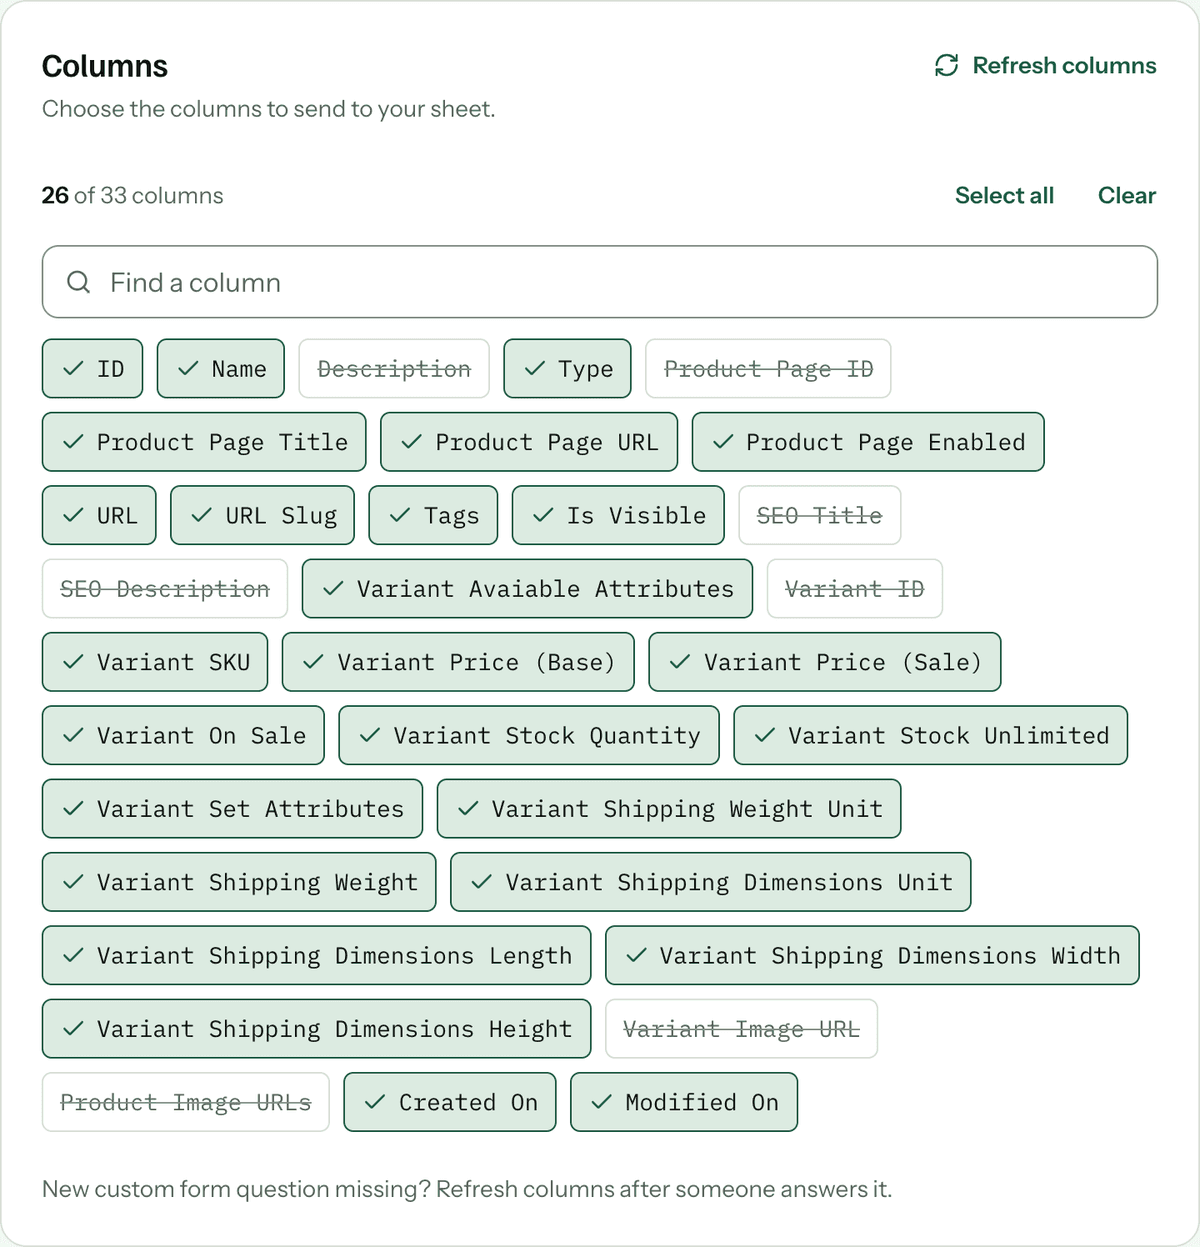Uncheck Variant Stock Unlimited column
Screen dimensions: 1200x1247
[x=931, y=735]
